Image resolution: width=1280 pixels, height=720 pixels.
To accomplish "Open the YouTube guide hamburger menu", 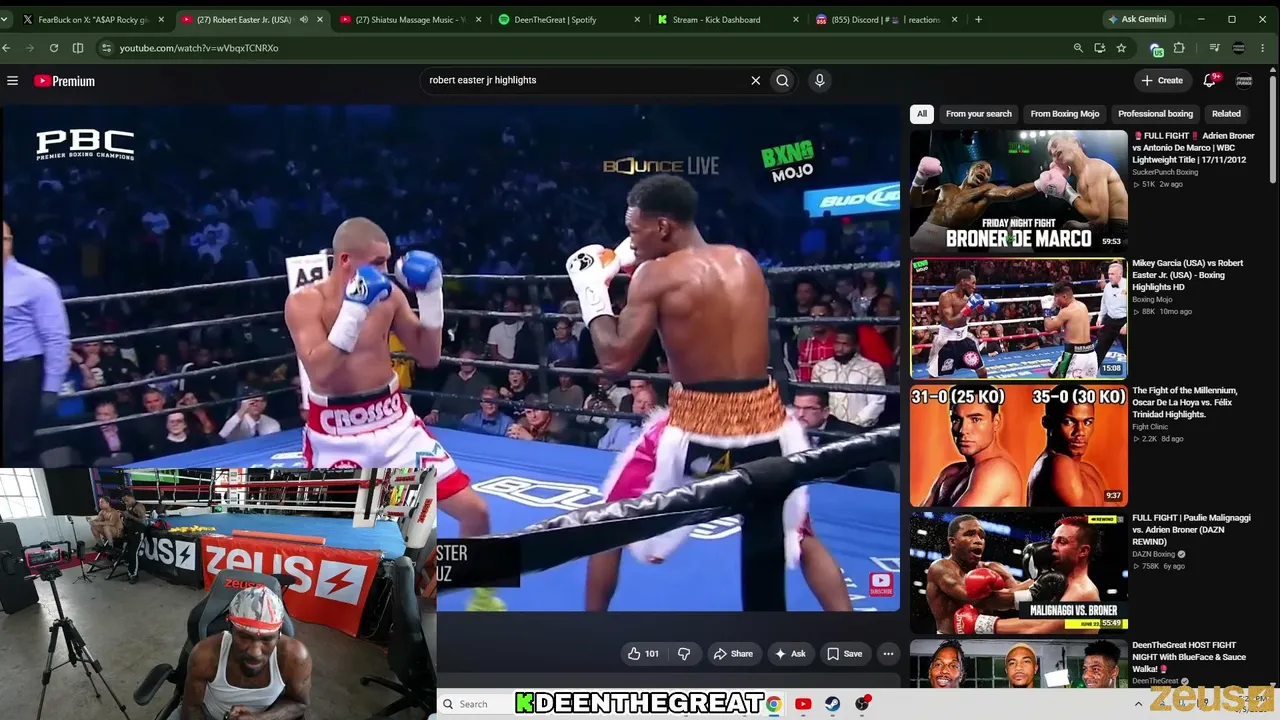I will click(x=12, y=81).
